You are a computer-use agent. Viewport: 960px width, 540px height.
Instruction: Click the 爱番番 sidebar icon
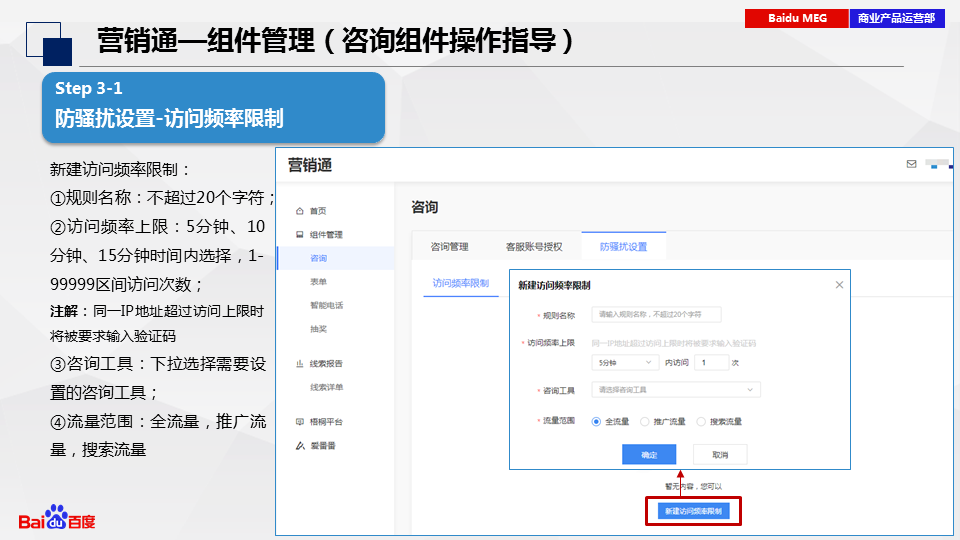click(300, 446)
